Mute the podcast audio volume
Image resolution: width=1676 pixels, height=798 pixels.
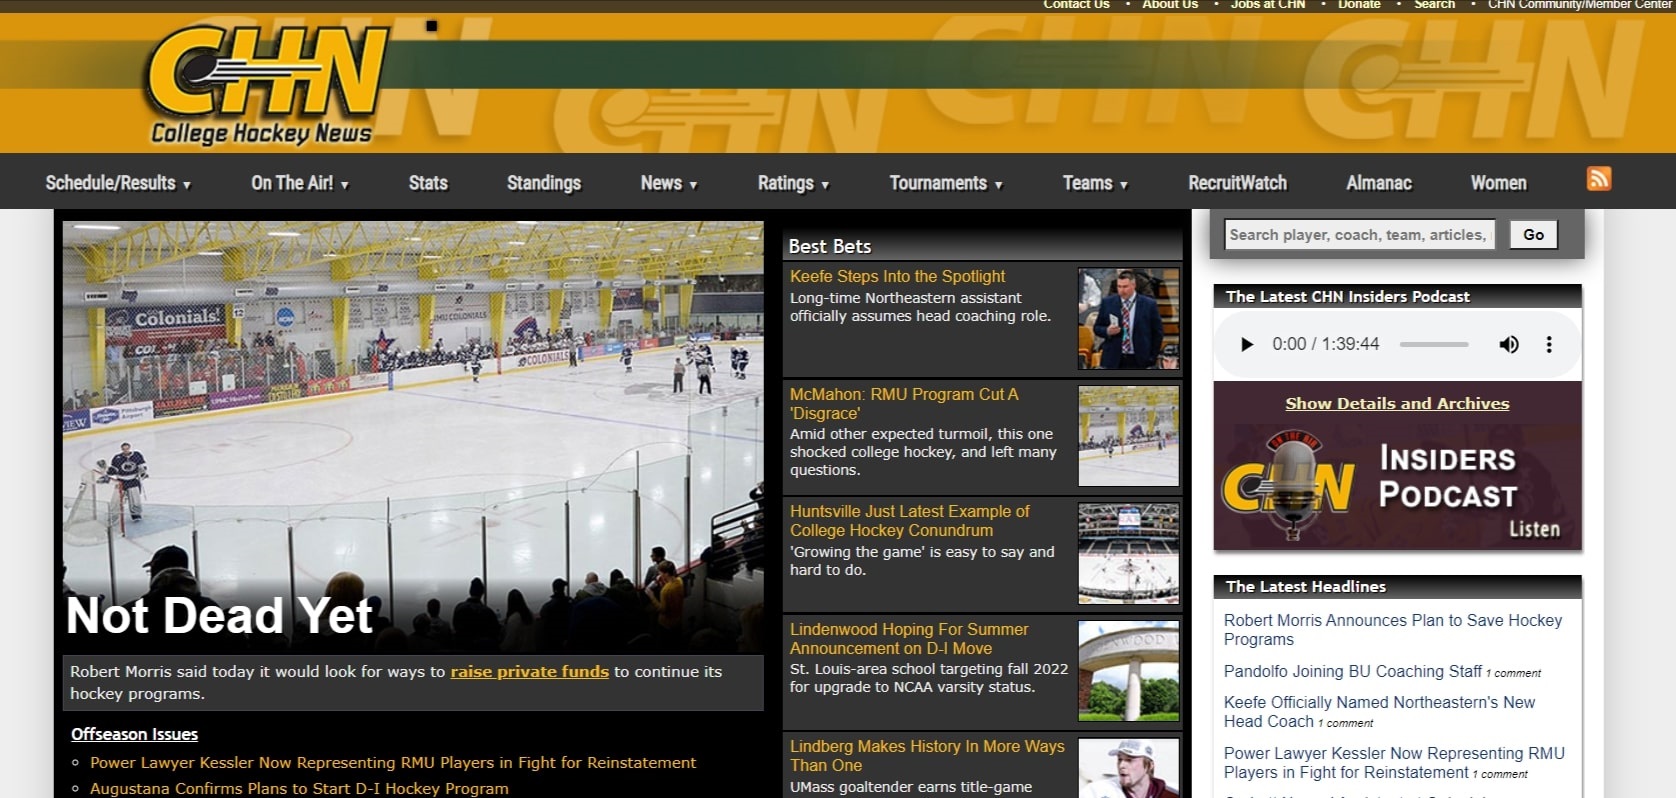tap(1508, 344)
